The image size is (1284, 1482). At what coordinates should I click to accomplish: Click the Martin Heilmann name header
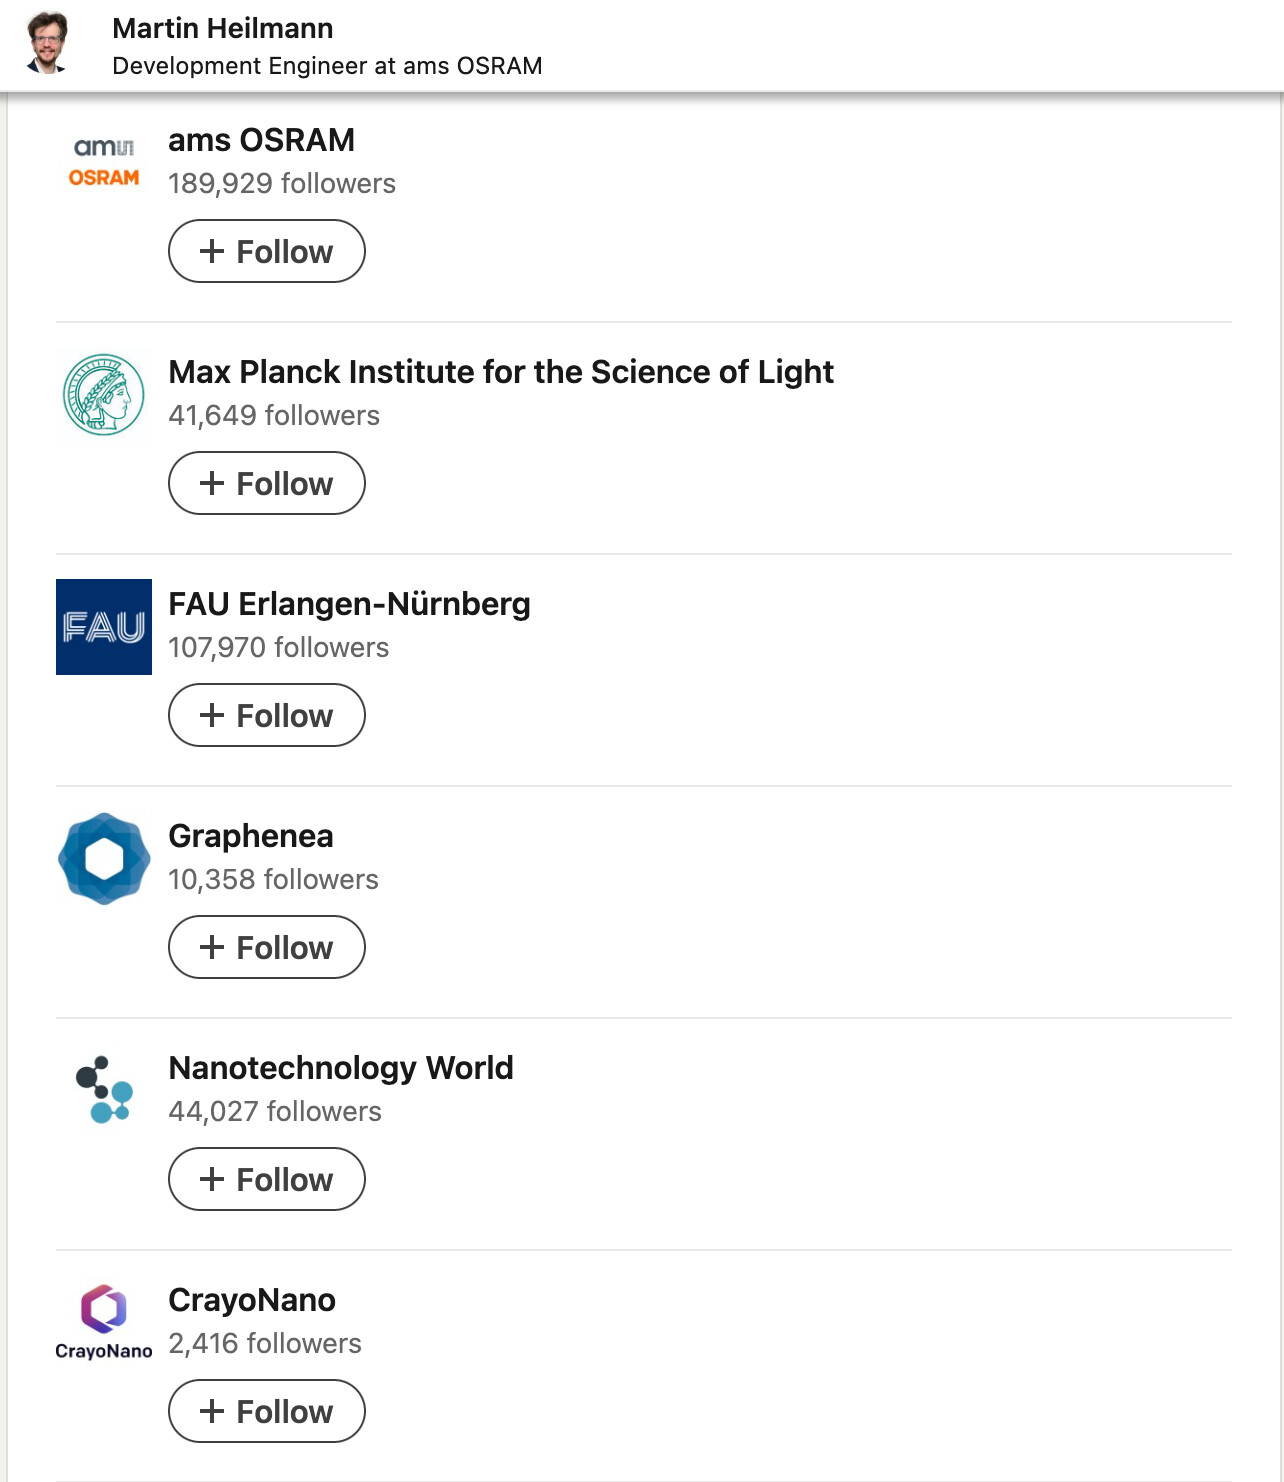(x=223, y=28)
